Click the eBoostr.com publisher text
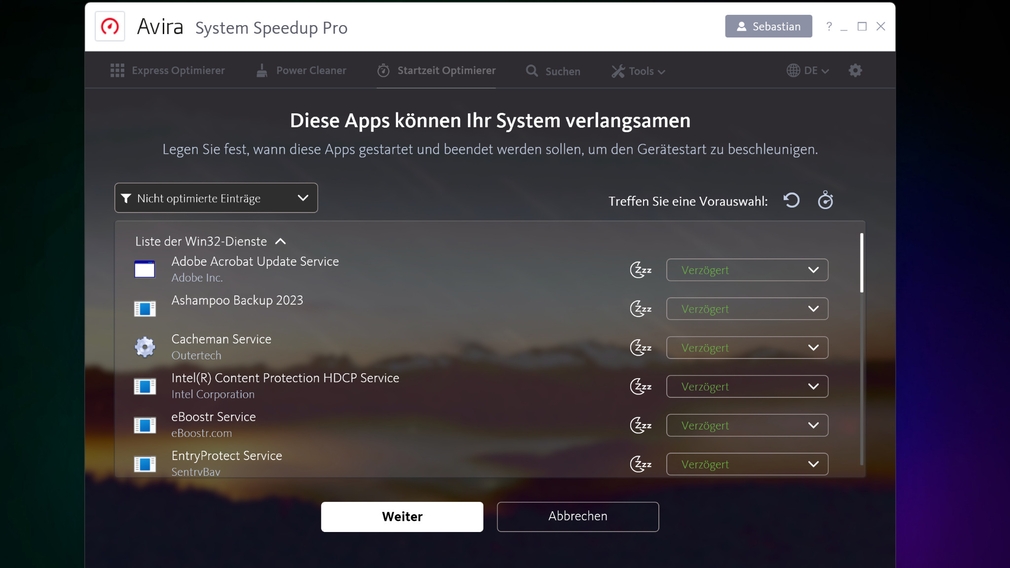The height and width of the screenshot is (568, 1010). [202, 433]
